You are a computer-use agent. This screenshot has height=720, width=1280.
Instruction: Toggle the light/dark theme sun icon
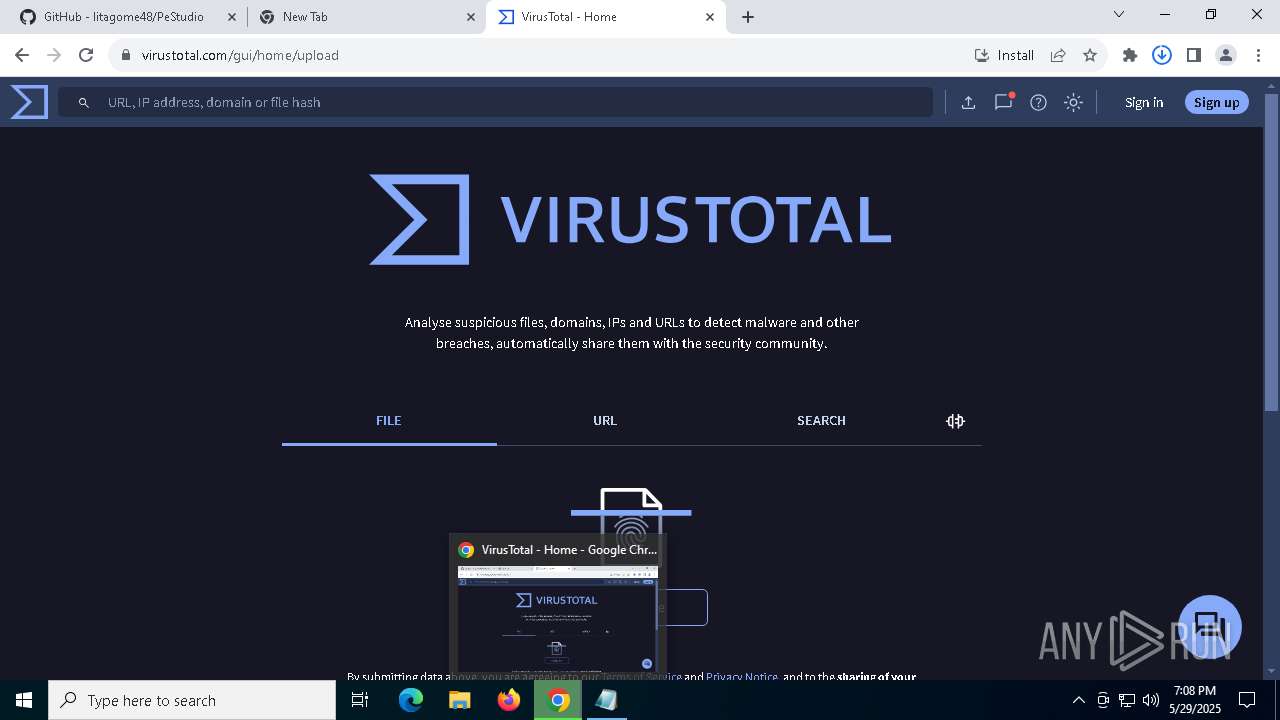coord(1073,102)
